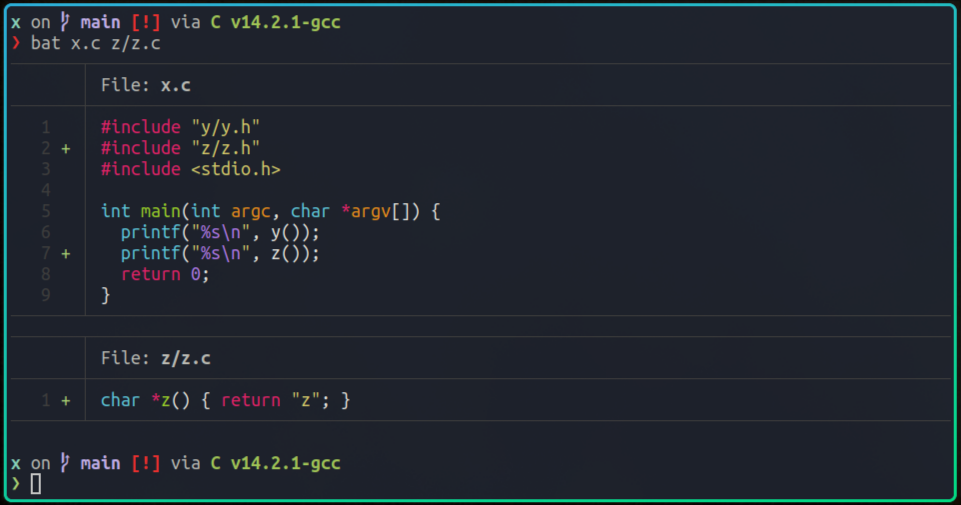The width and height of the screenshot is (961, 505).
Task: Click the "main" branch name in first prompt
Action: (100, 22)
